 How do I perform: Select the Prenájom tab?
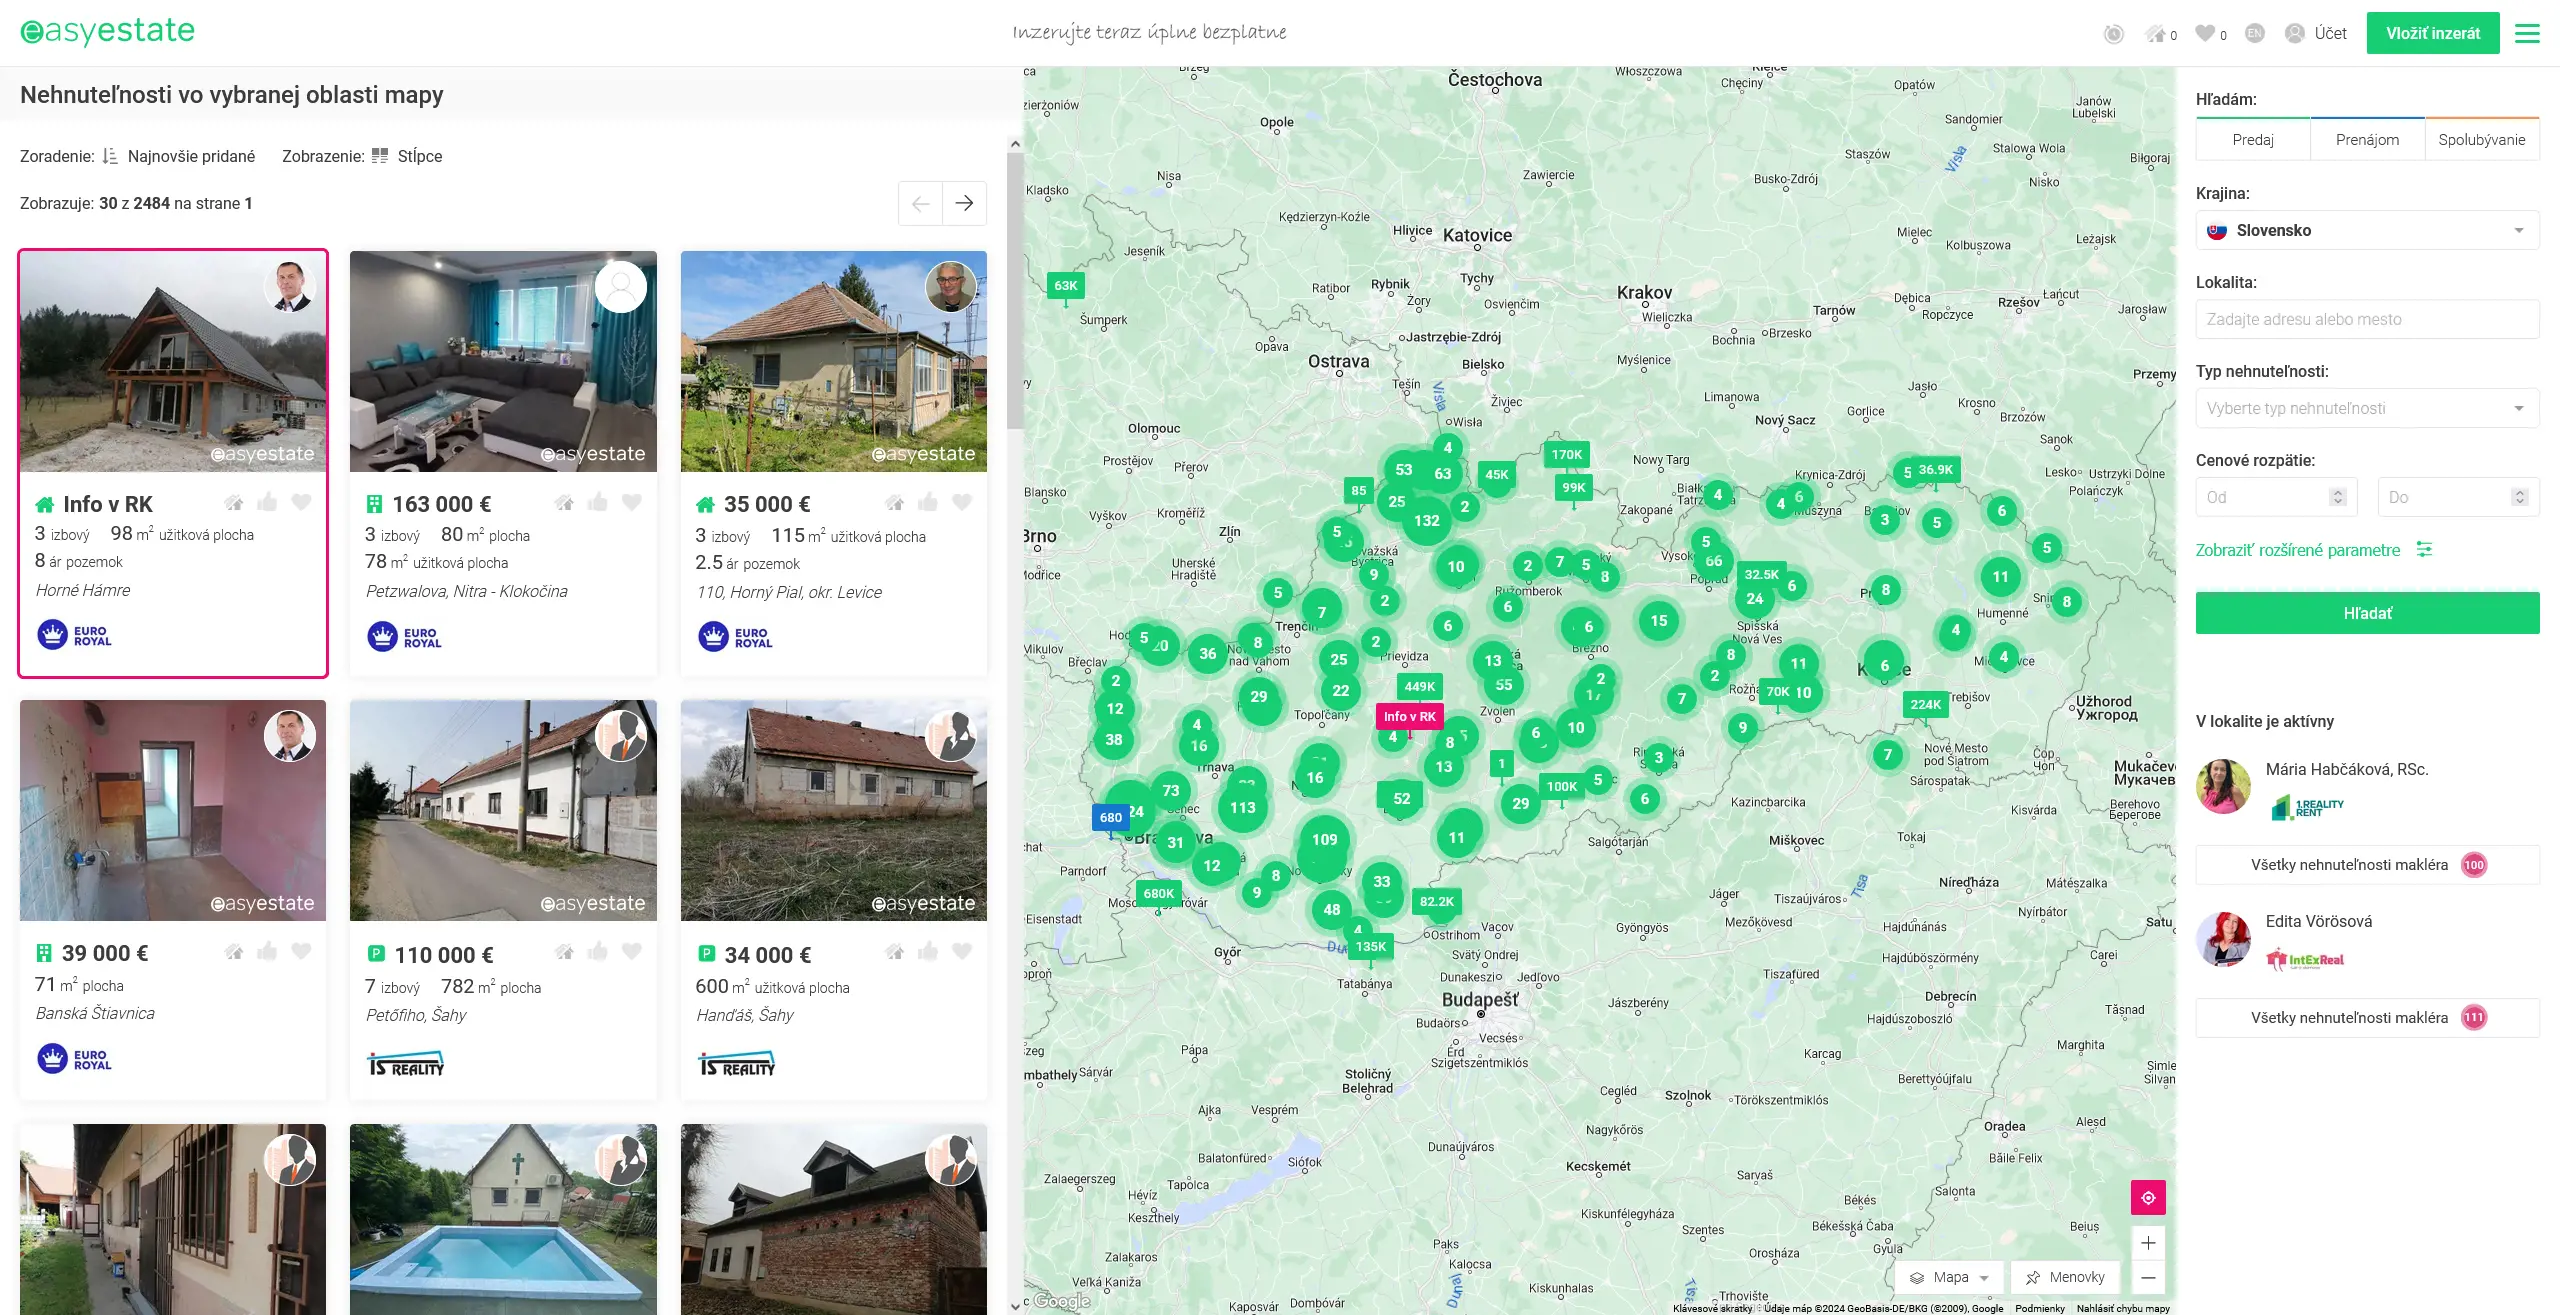[2367, 140]
